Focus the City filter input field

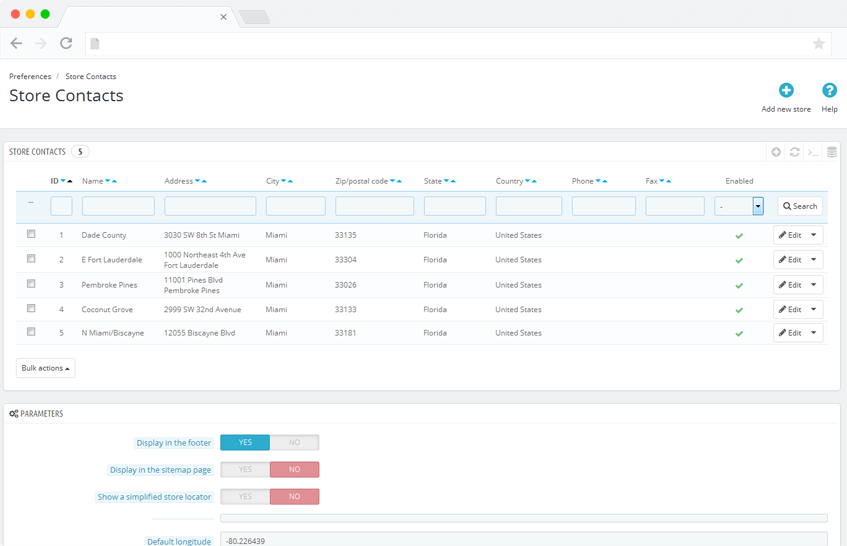[x=295, y=206]
